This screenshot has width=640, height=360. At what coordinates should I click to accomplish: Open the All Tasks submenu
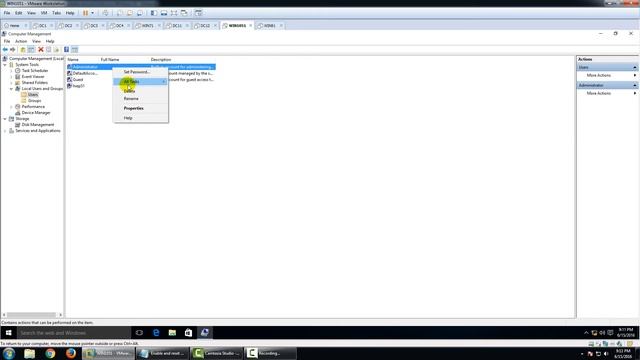point(140,82)
